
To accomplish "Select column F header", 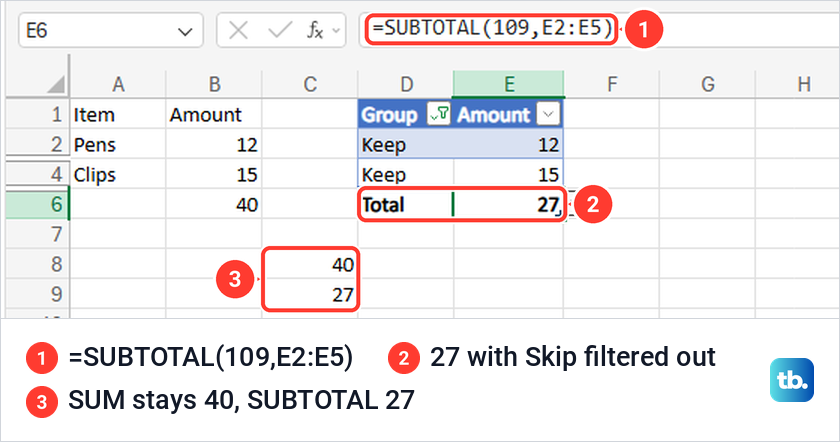I will tap(611, 84).
